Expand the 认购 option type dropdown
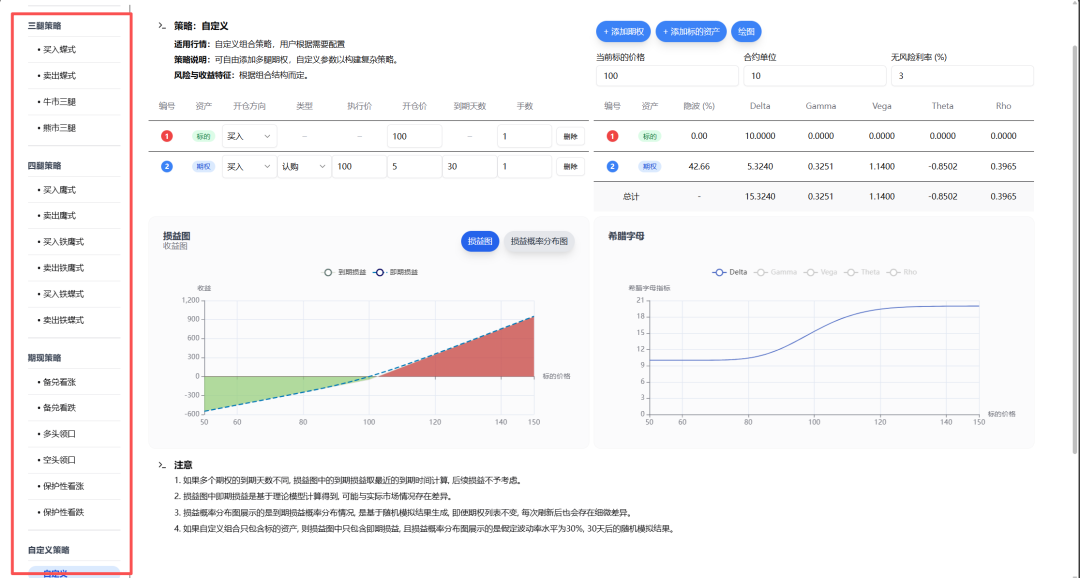This screenshot has height=578, width=1080. pos(304,166)
